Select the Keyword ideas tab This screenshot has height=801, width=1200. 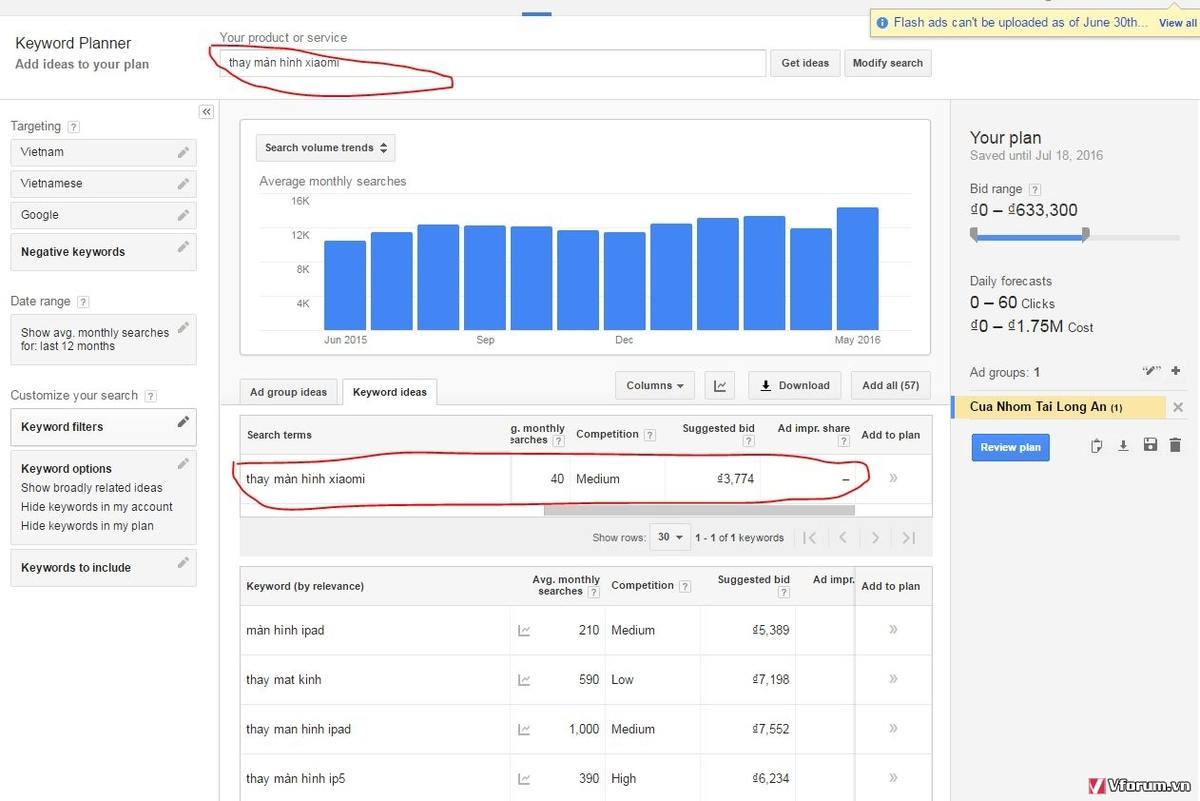390,392
